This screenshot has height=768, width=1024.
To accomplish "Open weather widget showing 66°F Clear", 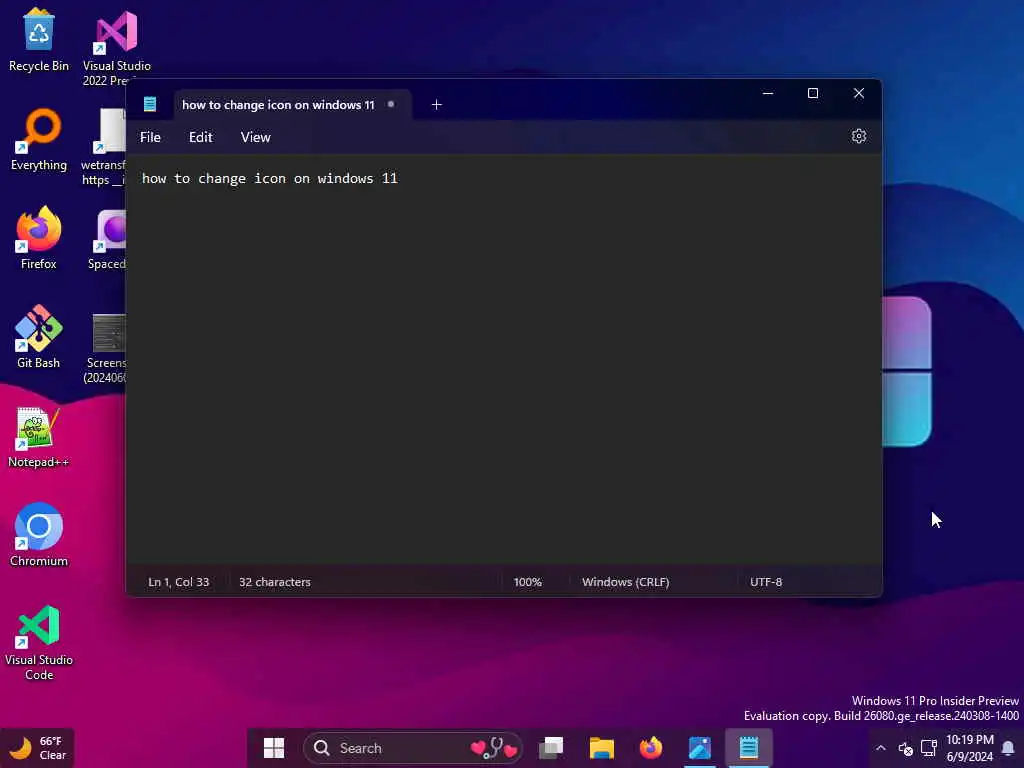I will [38, 748].
